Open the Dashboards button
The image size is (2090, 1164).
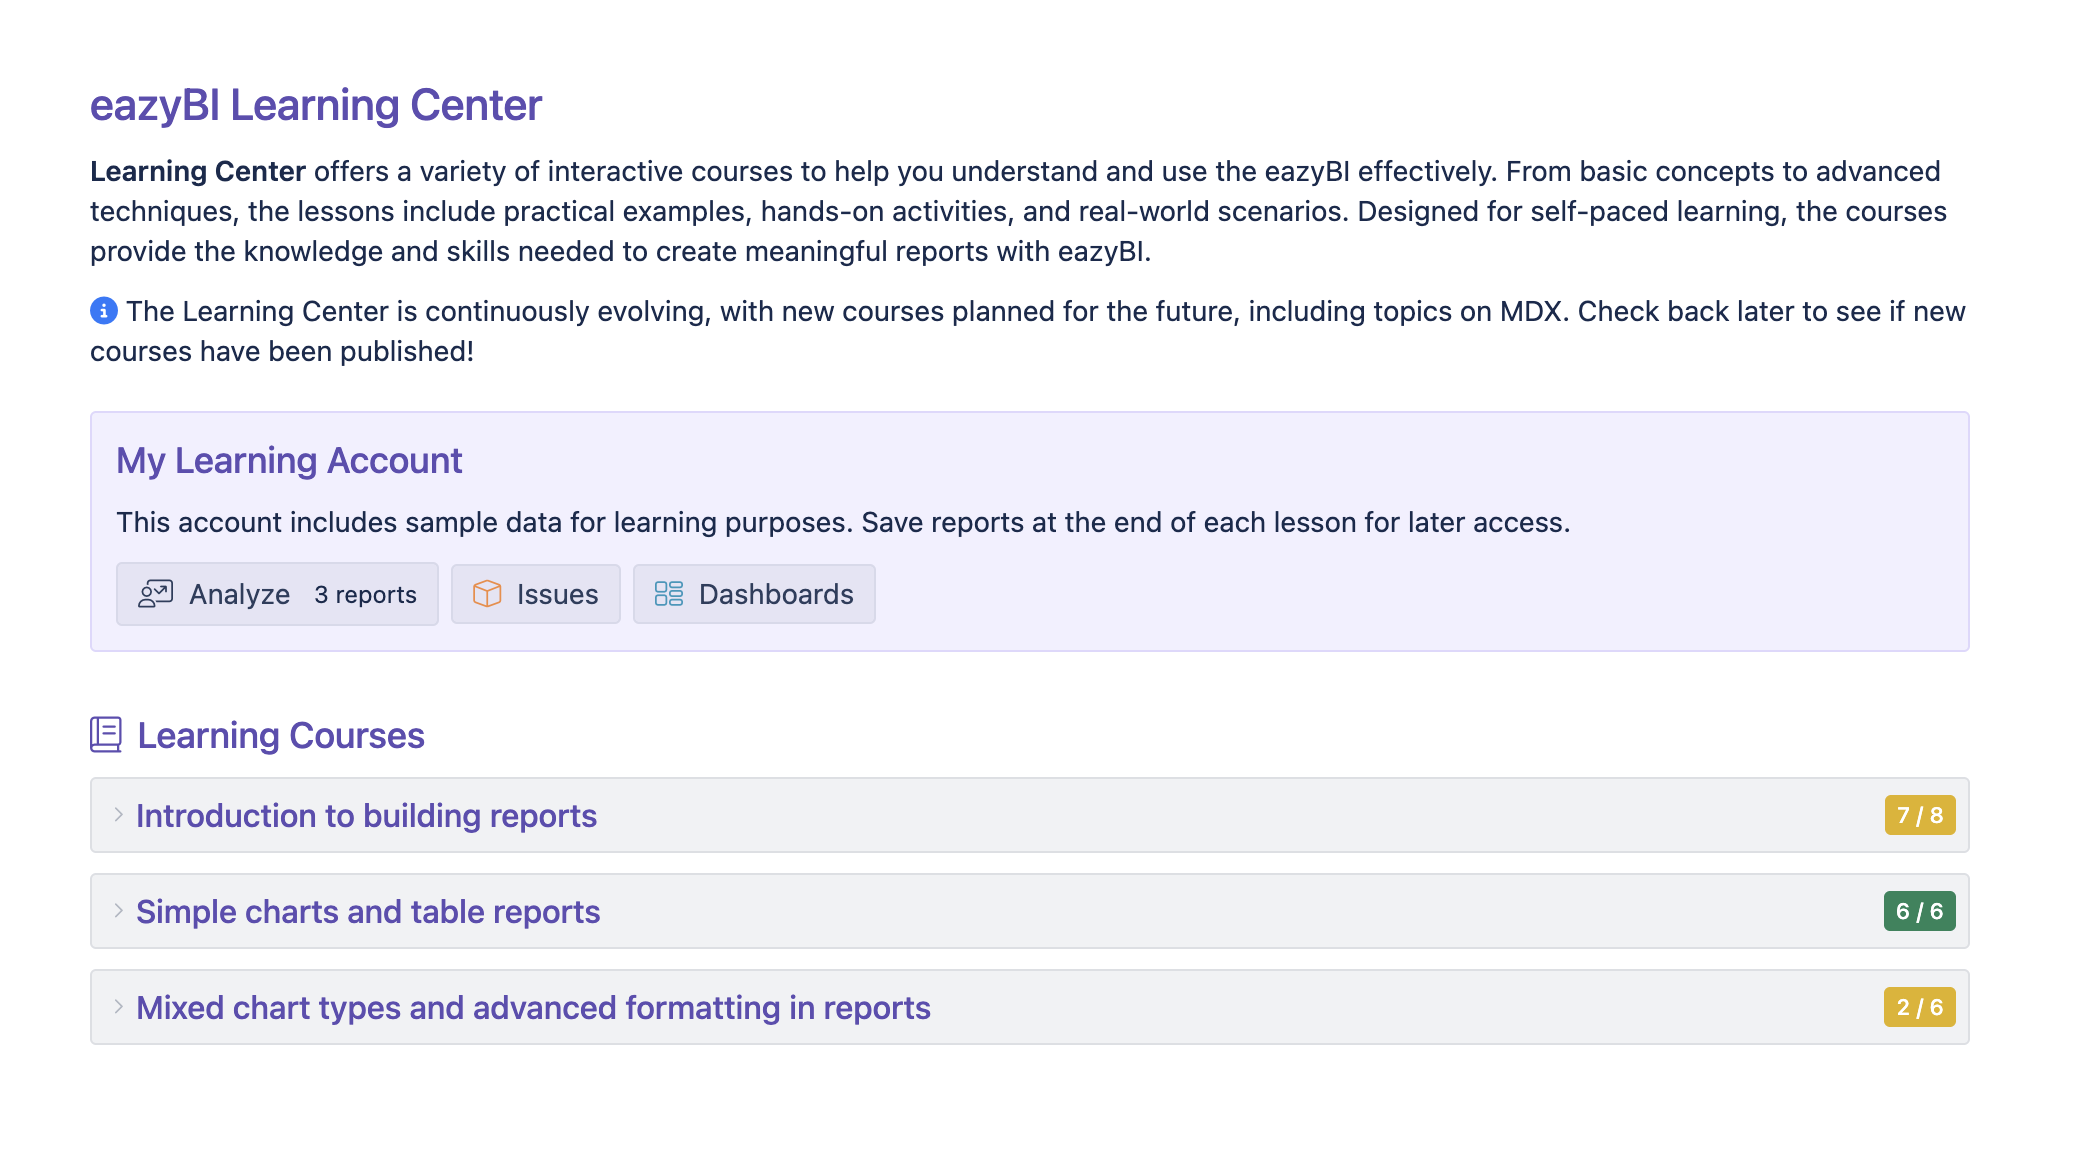tap(754, 594)
